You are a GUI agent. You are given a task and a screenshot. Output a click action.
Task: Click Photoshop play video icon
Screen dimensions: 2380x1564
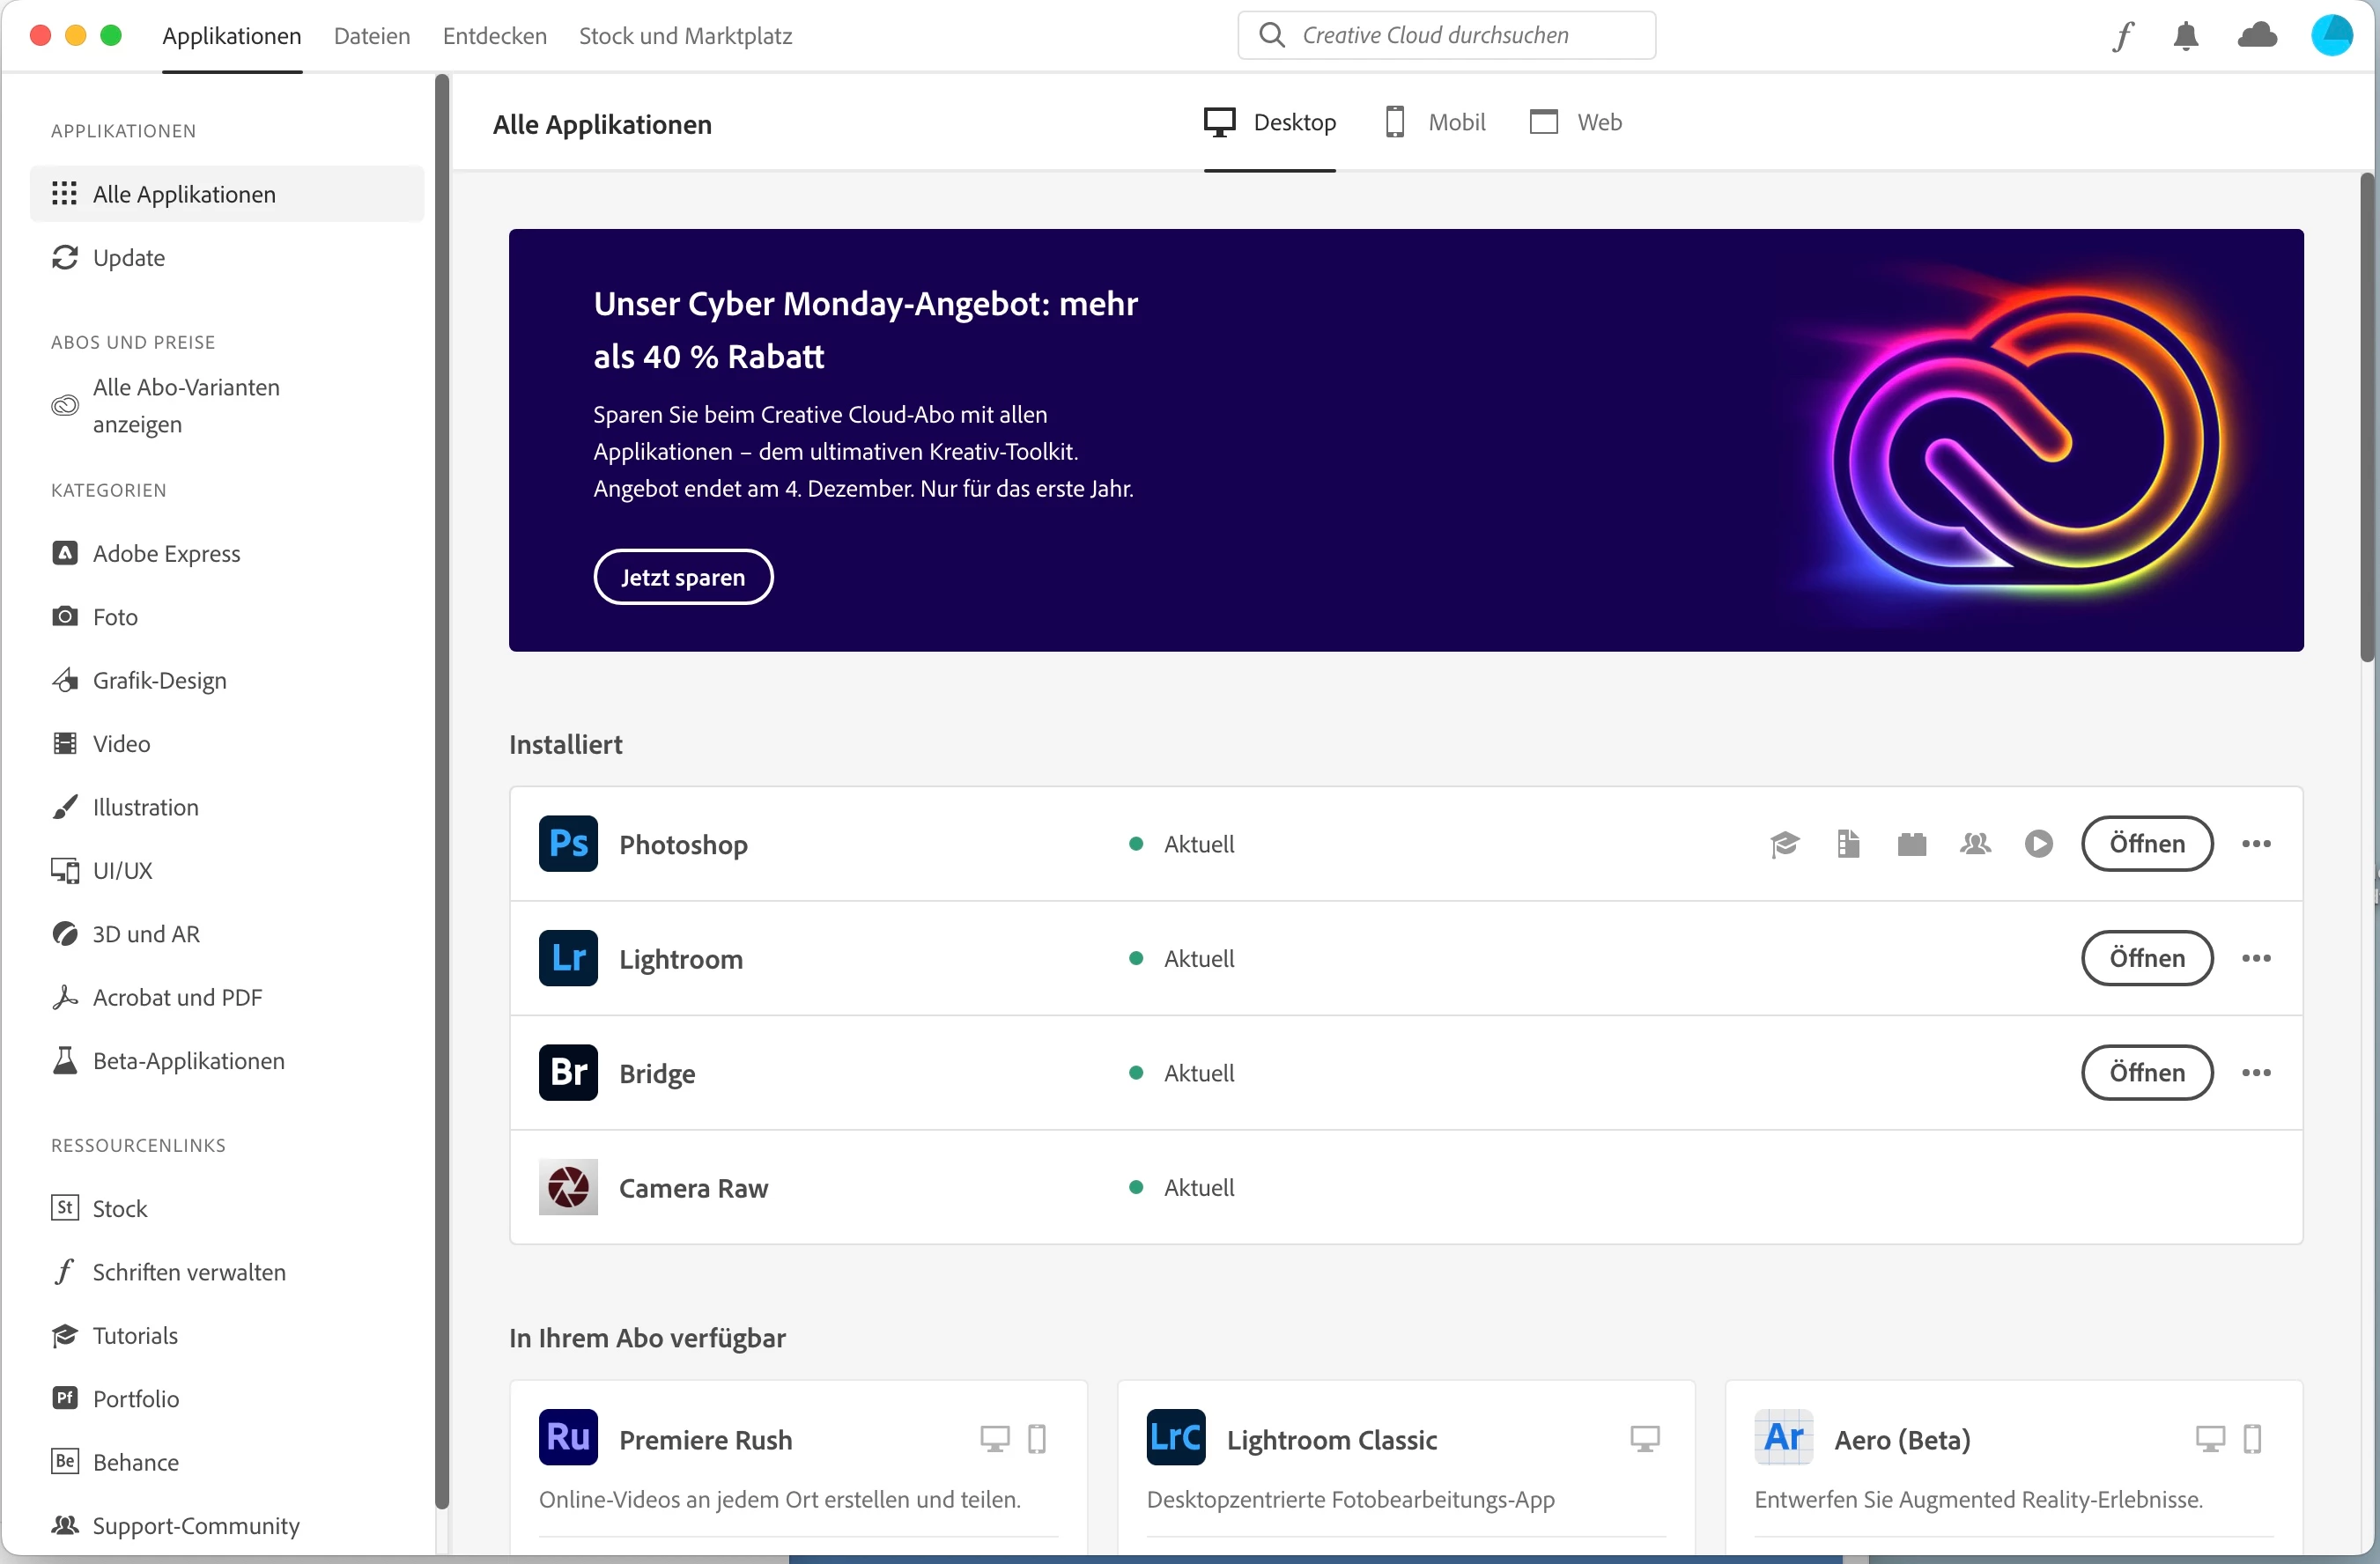tap(2039, 844)
